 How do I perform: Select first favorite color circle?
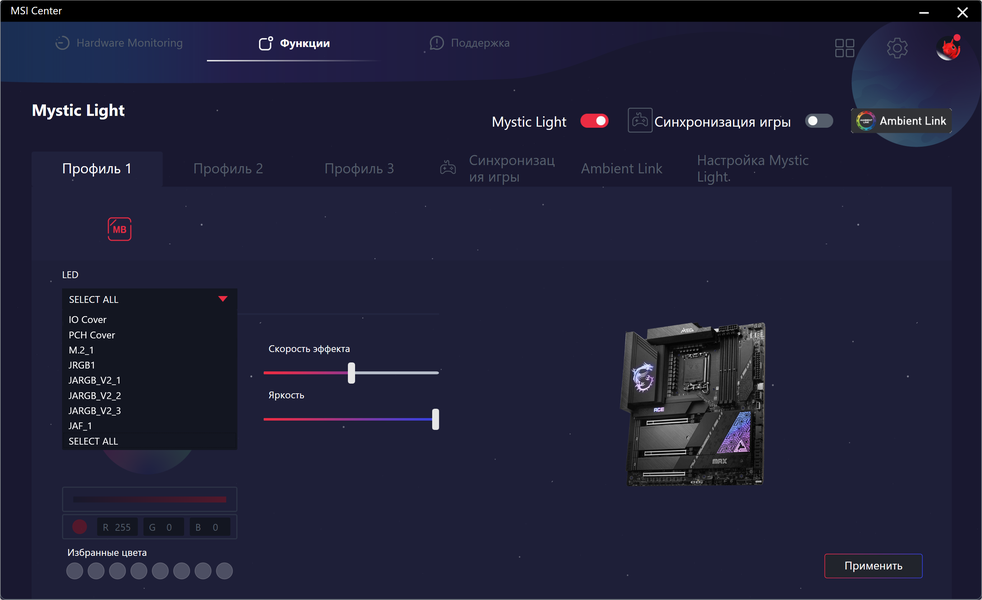coord(75,571)
